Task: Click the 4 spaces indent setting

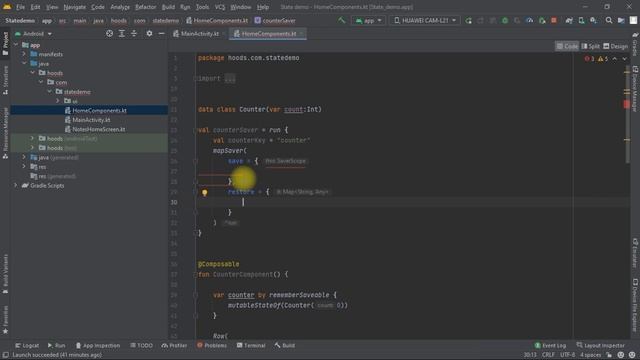Action: (590, 355)
